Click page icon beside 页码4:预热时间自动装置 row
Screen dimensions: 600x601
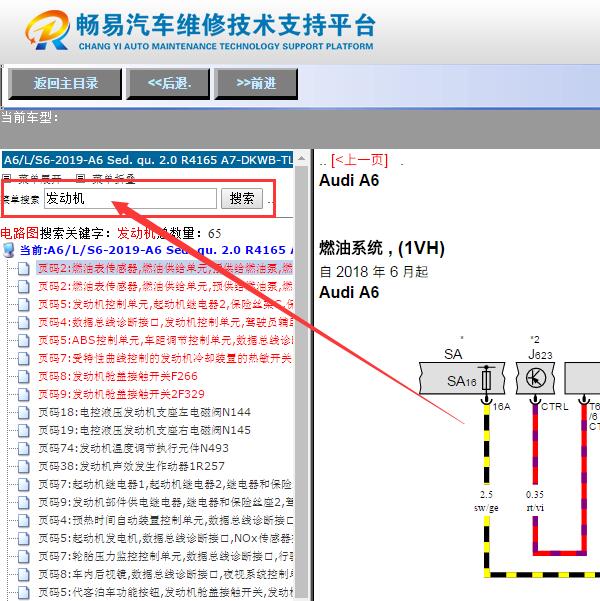click(23, 521)
